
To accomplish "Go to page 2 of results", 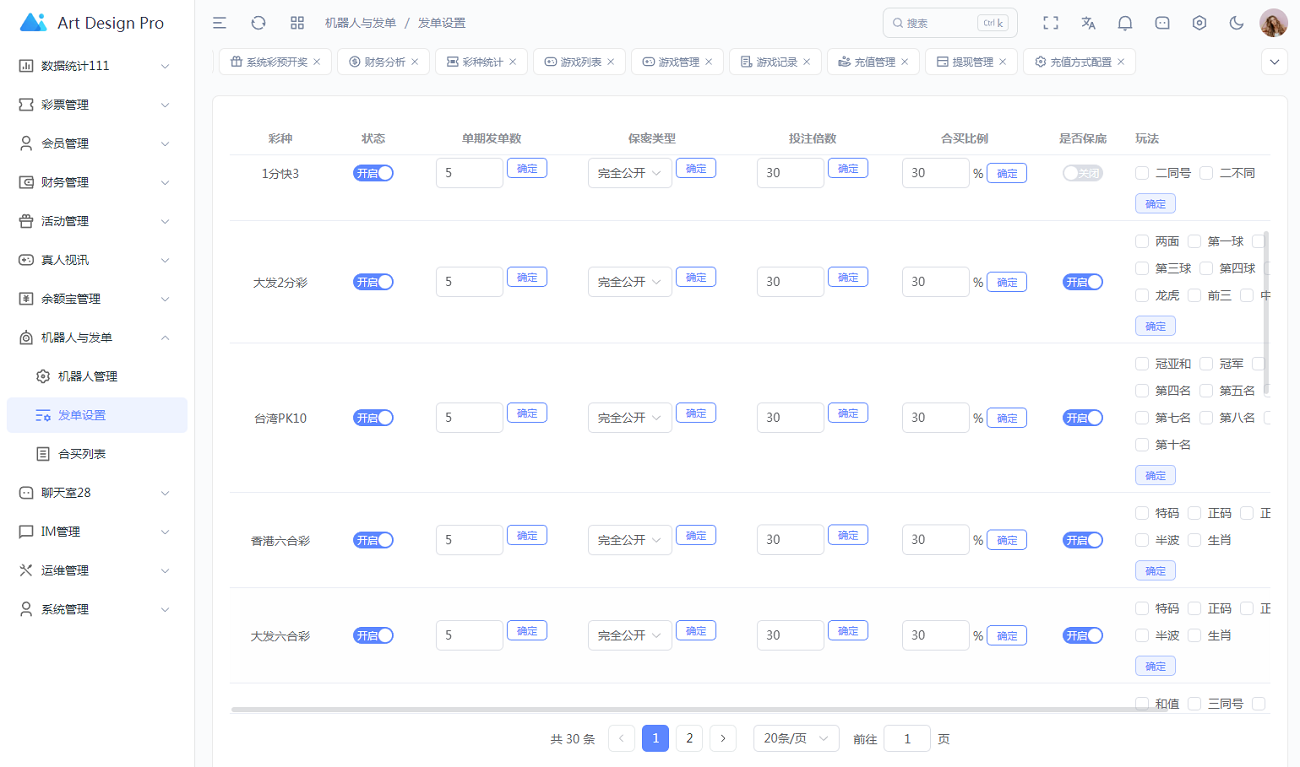I will coord(689,739).
